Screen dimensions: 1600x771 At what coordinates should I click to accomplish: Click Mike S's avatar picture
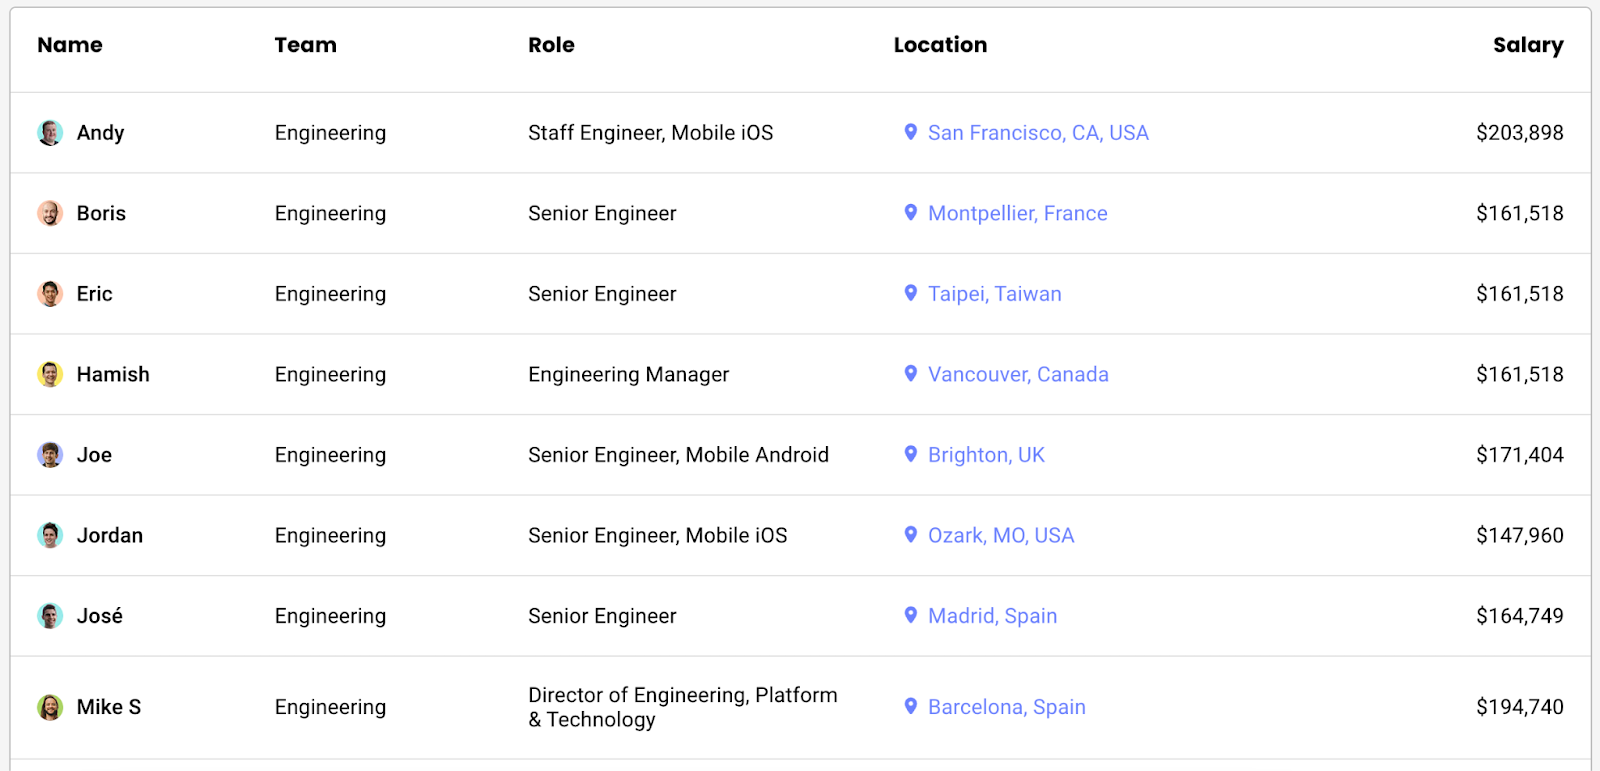tap(50, 707)
